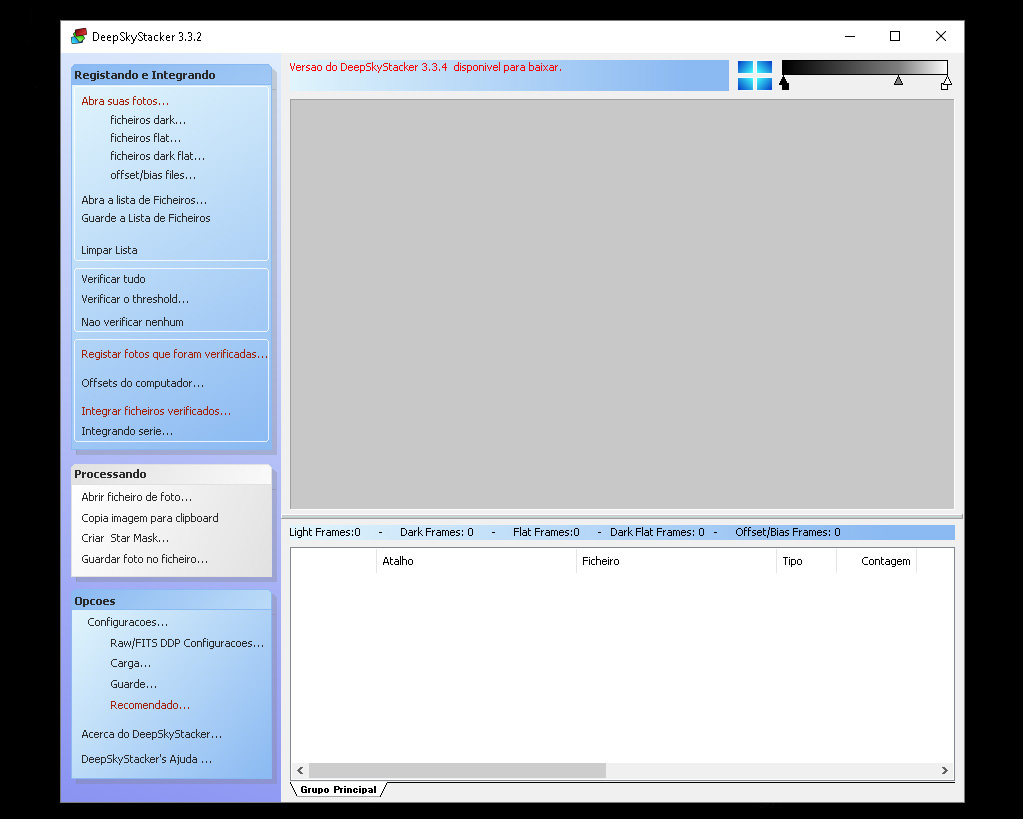Screen dimensions: 1023x819
Task: Click the file list scrollbar right arrow
Action: (x=945, y=771)
